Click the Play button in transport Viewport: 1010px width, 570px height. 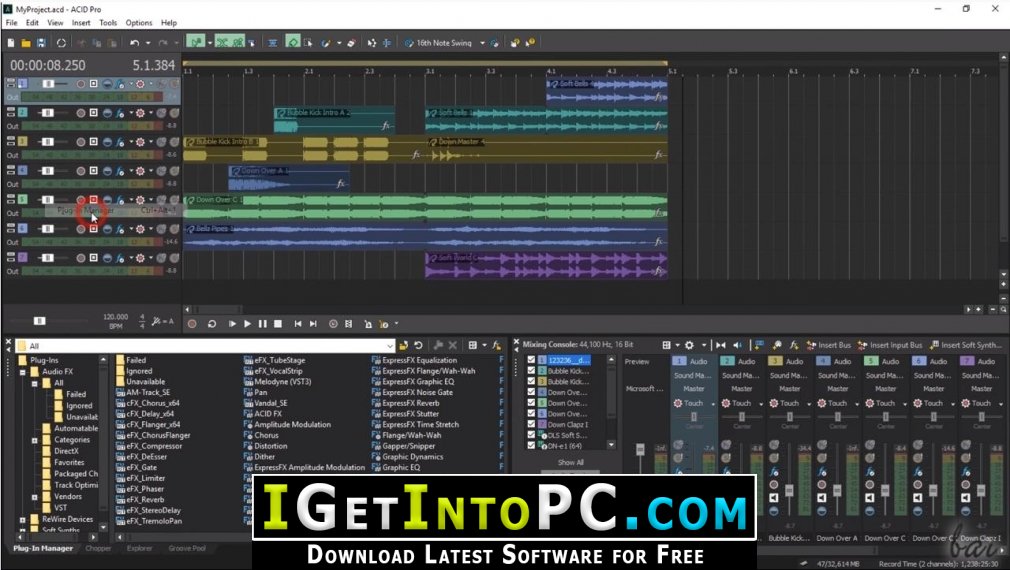(247, 324)
